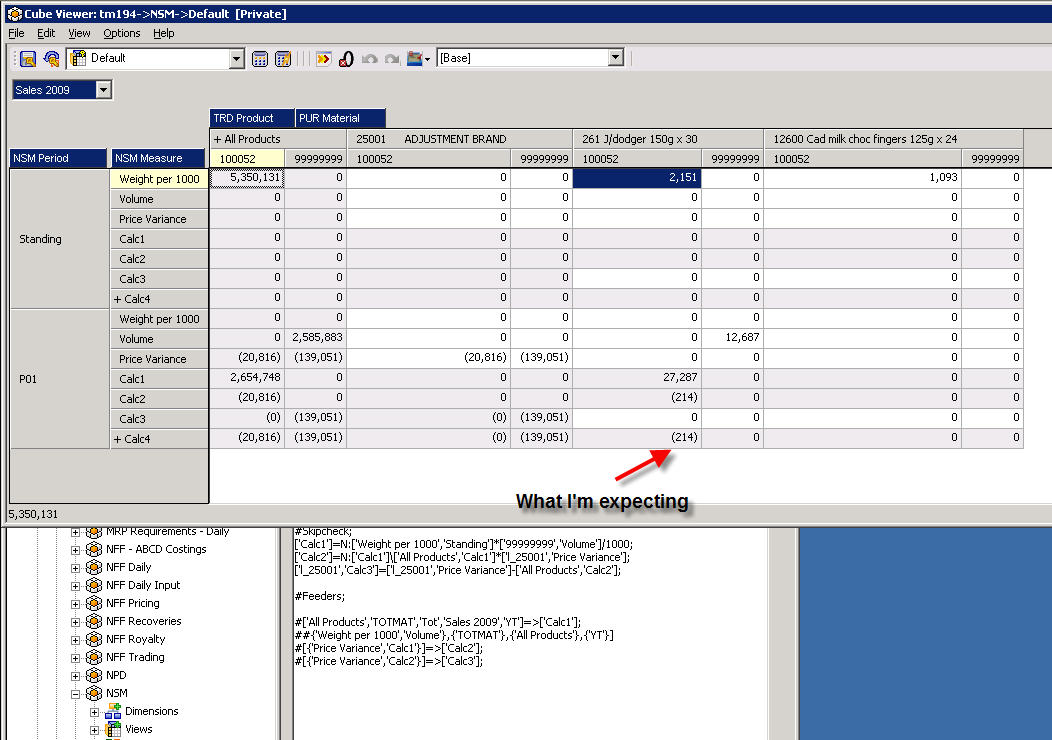This screenshot has width=1052, height=740.
Task: Click the Recalculate grid icon
Action: pyautogui.click(x=260, y=59)
